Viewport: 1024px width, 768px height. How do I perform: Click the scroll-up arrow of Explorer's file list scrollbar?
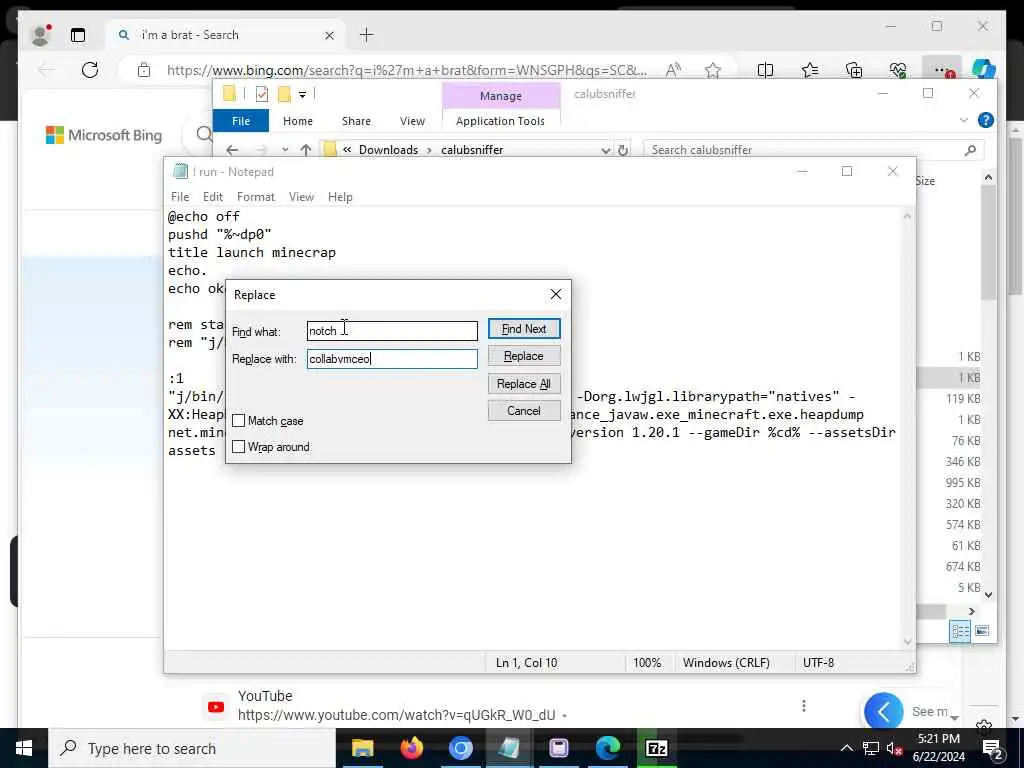(x=989, y=178)
